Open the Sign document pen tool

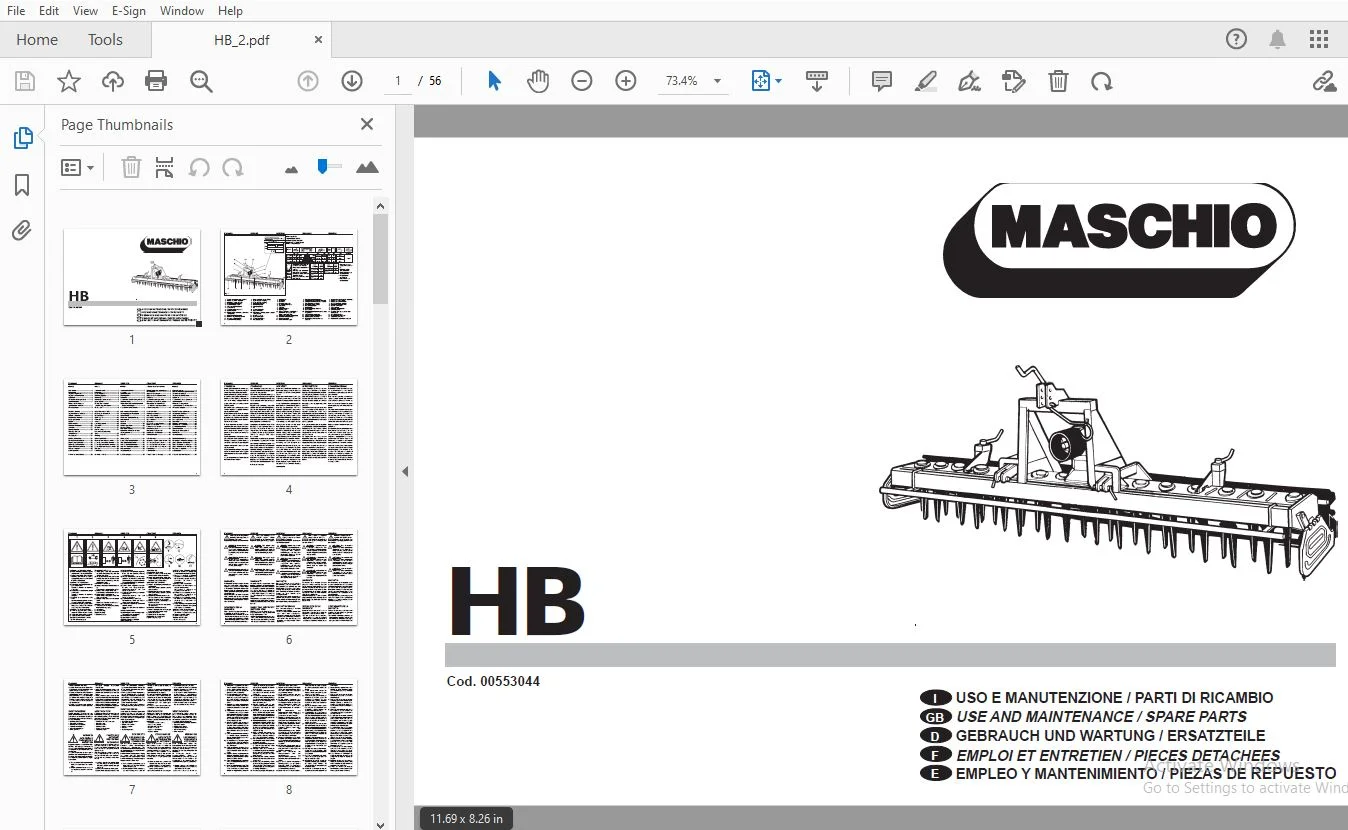[969, 82]
